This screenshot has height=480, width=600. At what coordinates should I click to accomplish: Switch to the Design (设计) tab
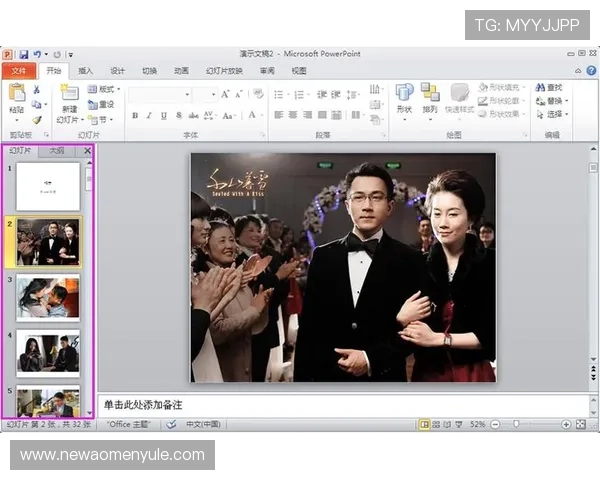117,71
